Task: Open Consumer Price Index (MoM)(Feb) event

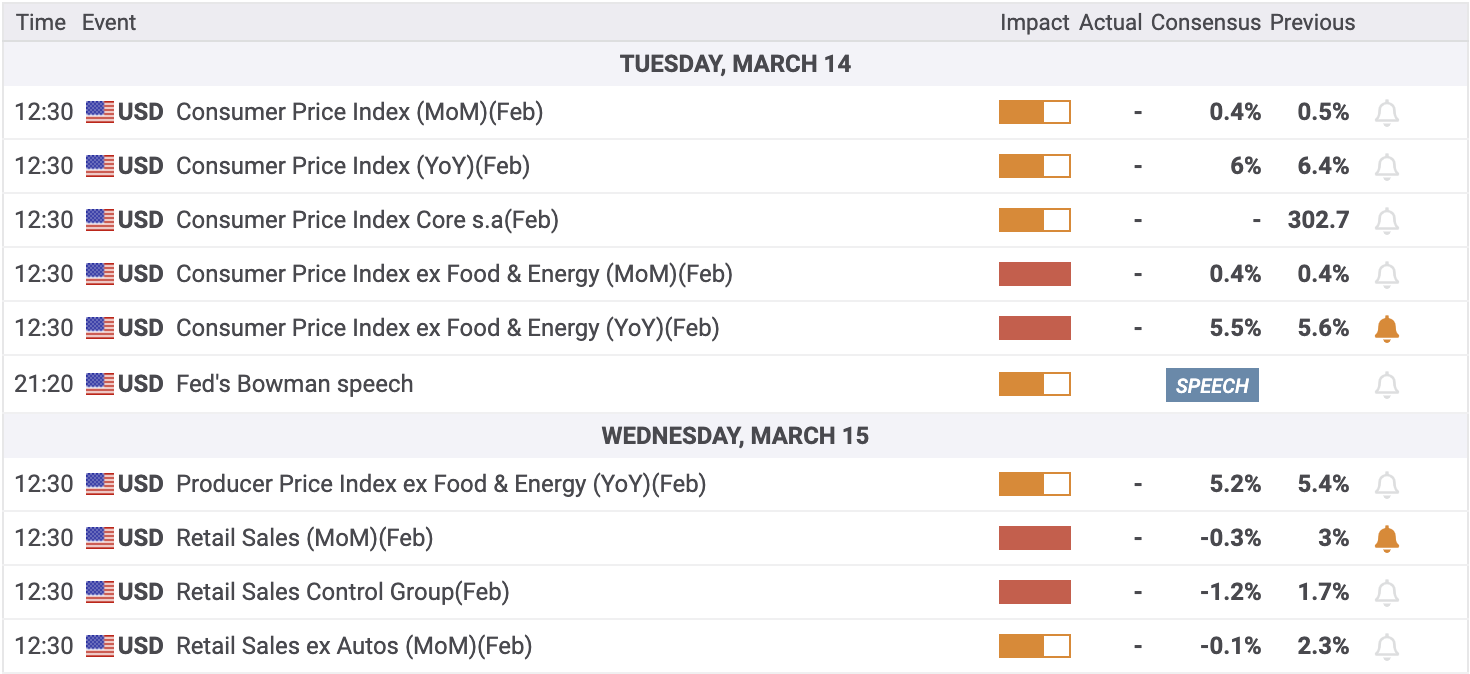Action: [359, 112]
